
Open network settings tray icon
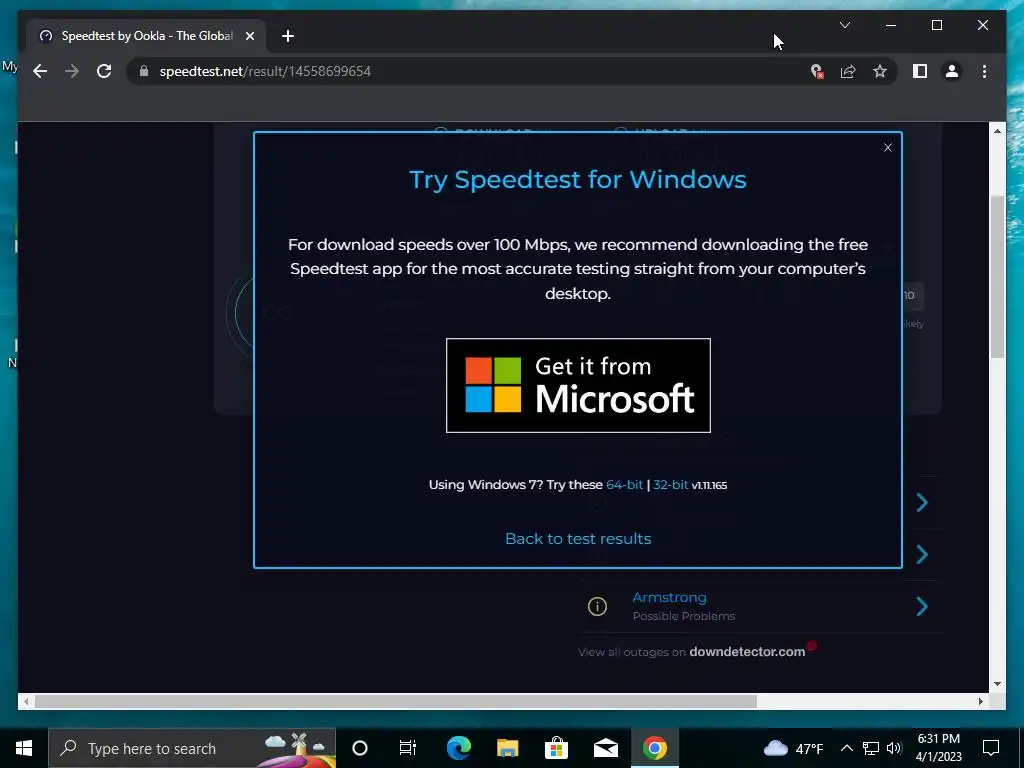coord(871,748)
